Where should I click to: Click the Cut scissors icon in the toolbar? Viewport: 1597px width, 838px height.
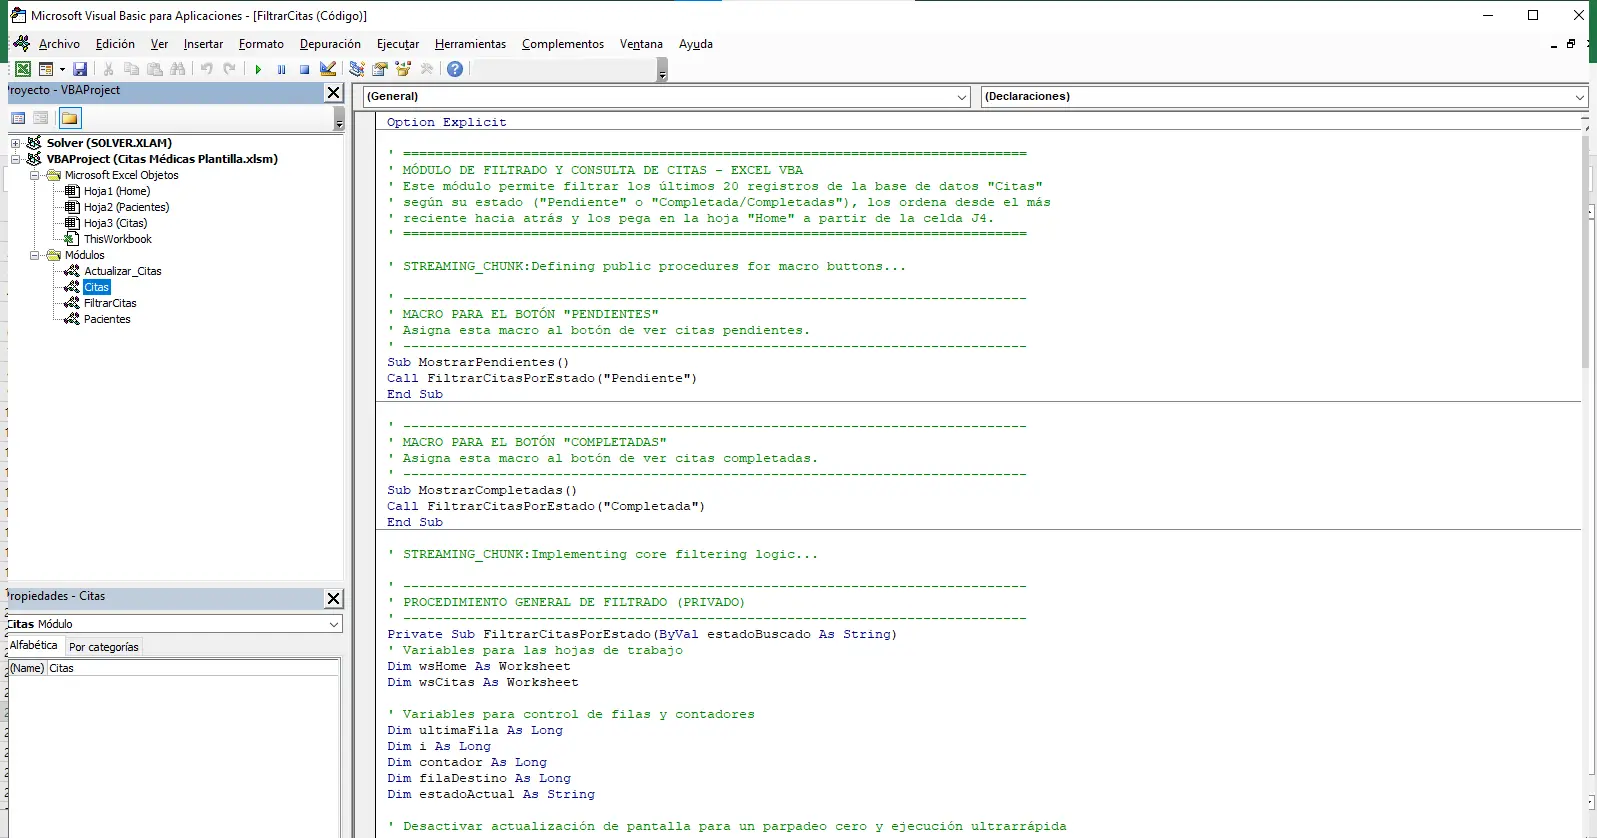click(108, 69)
